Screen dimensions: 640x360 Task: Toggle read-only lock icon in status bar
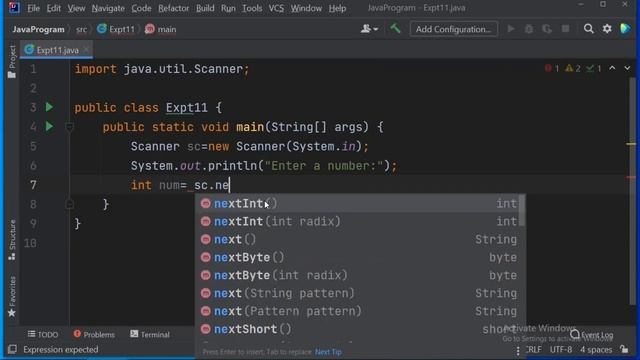(624, 349)
